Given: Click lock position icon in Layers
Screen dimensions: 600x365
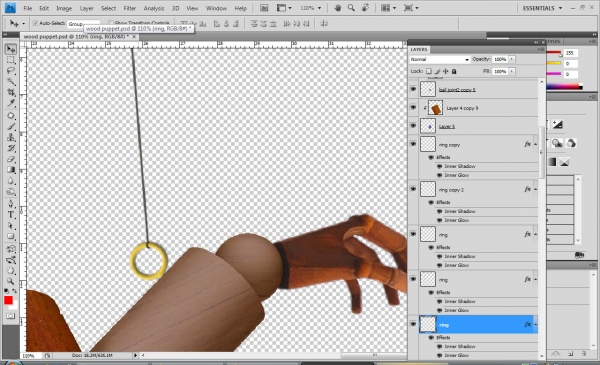Looking at the screenshot, I should pyautogui.click(x=445, y=71).
